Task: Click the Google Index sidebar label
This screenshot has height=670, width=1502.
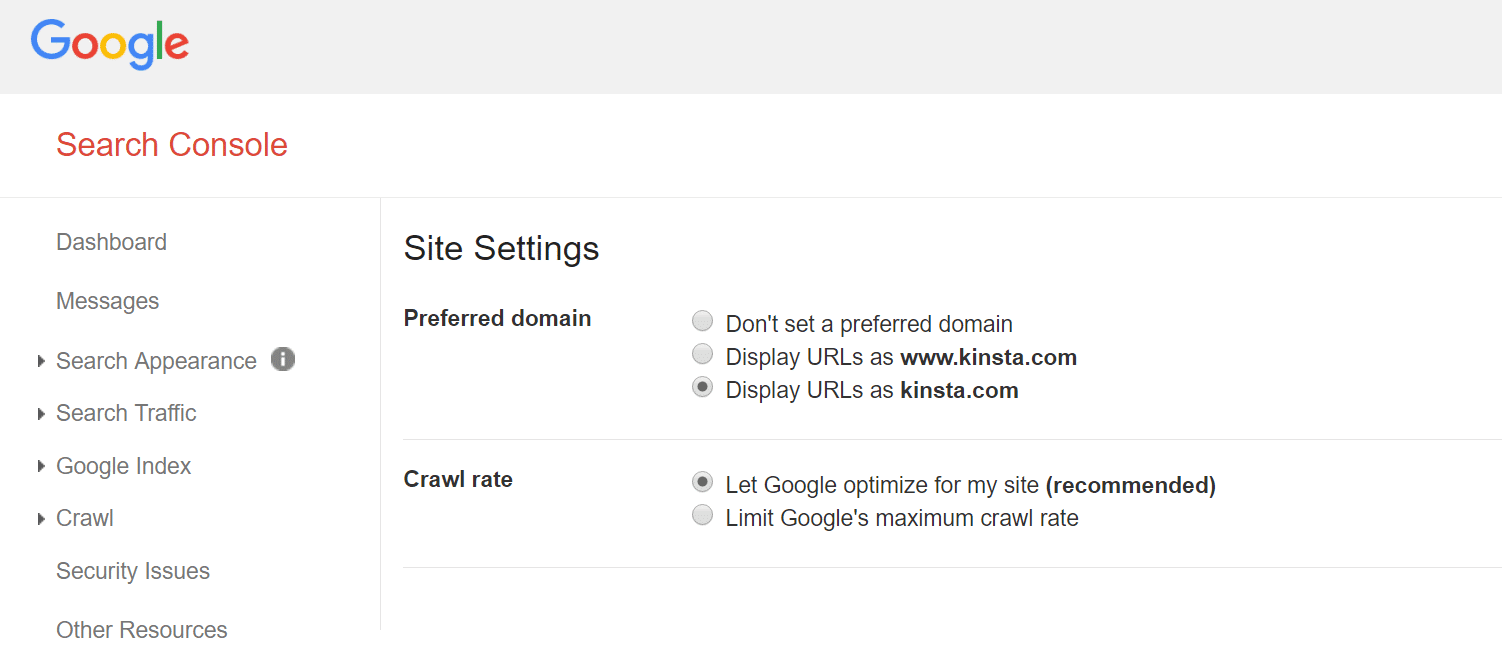Action: tap(123, 466)
